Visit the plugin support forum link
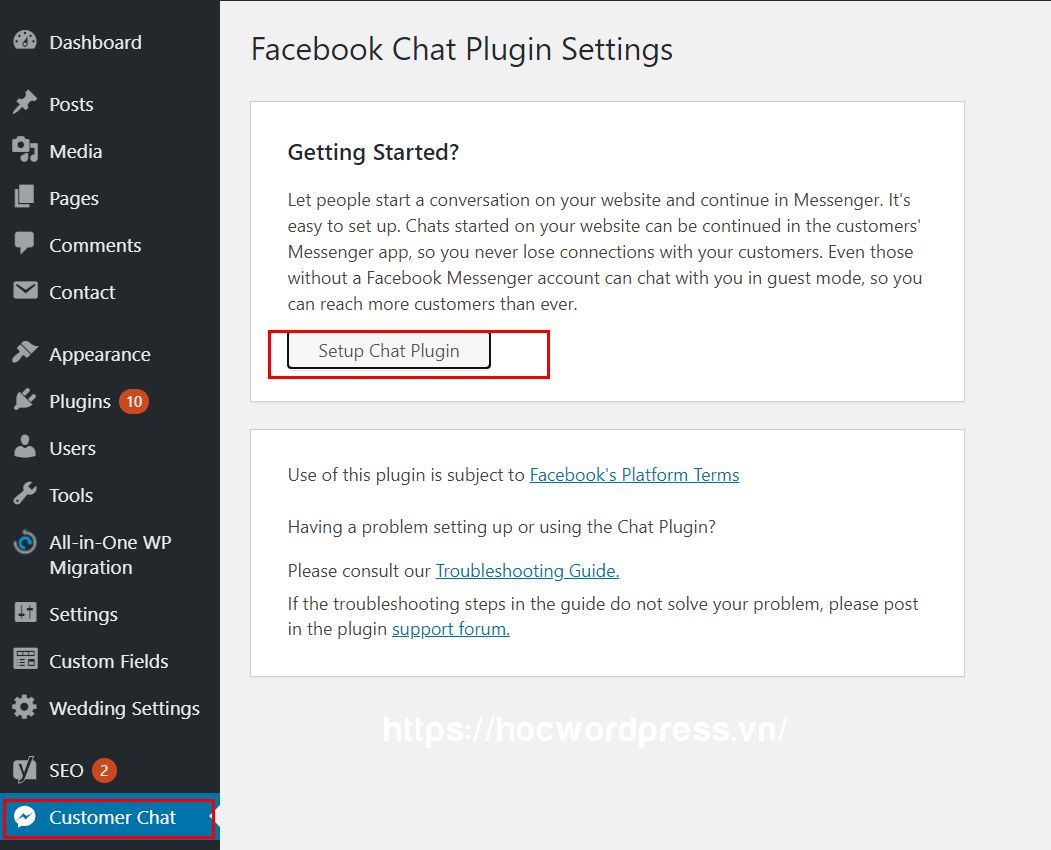 pyautogui.click(x=451, y=629)
